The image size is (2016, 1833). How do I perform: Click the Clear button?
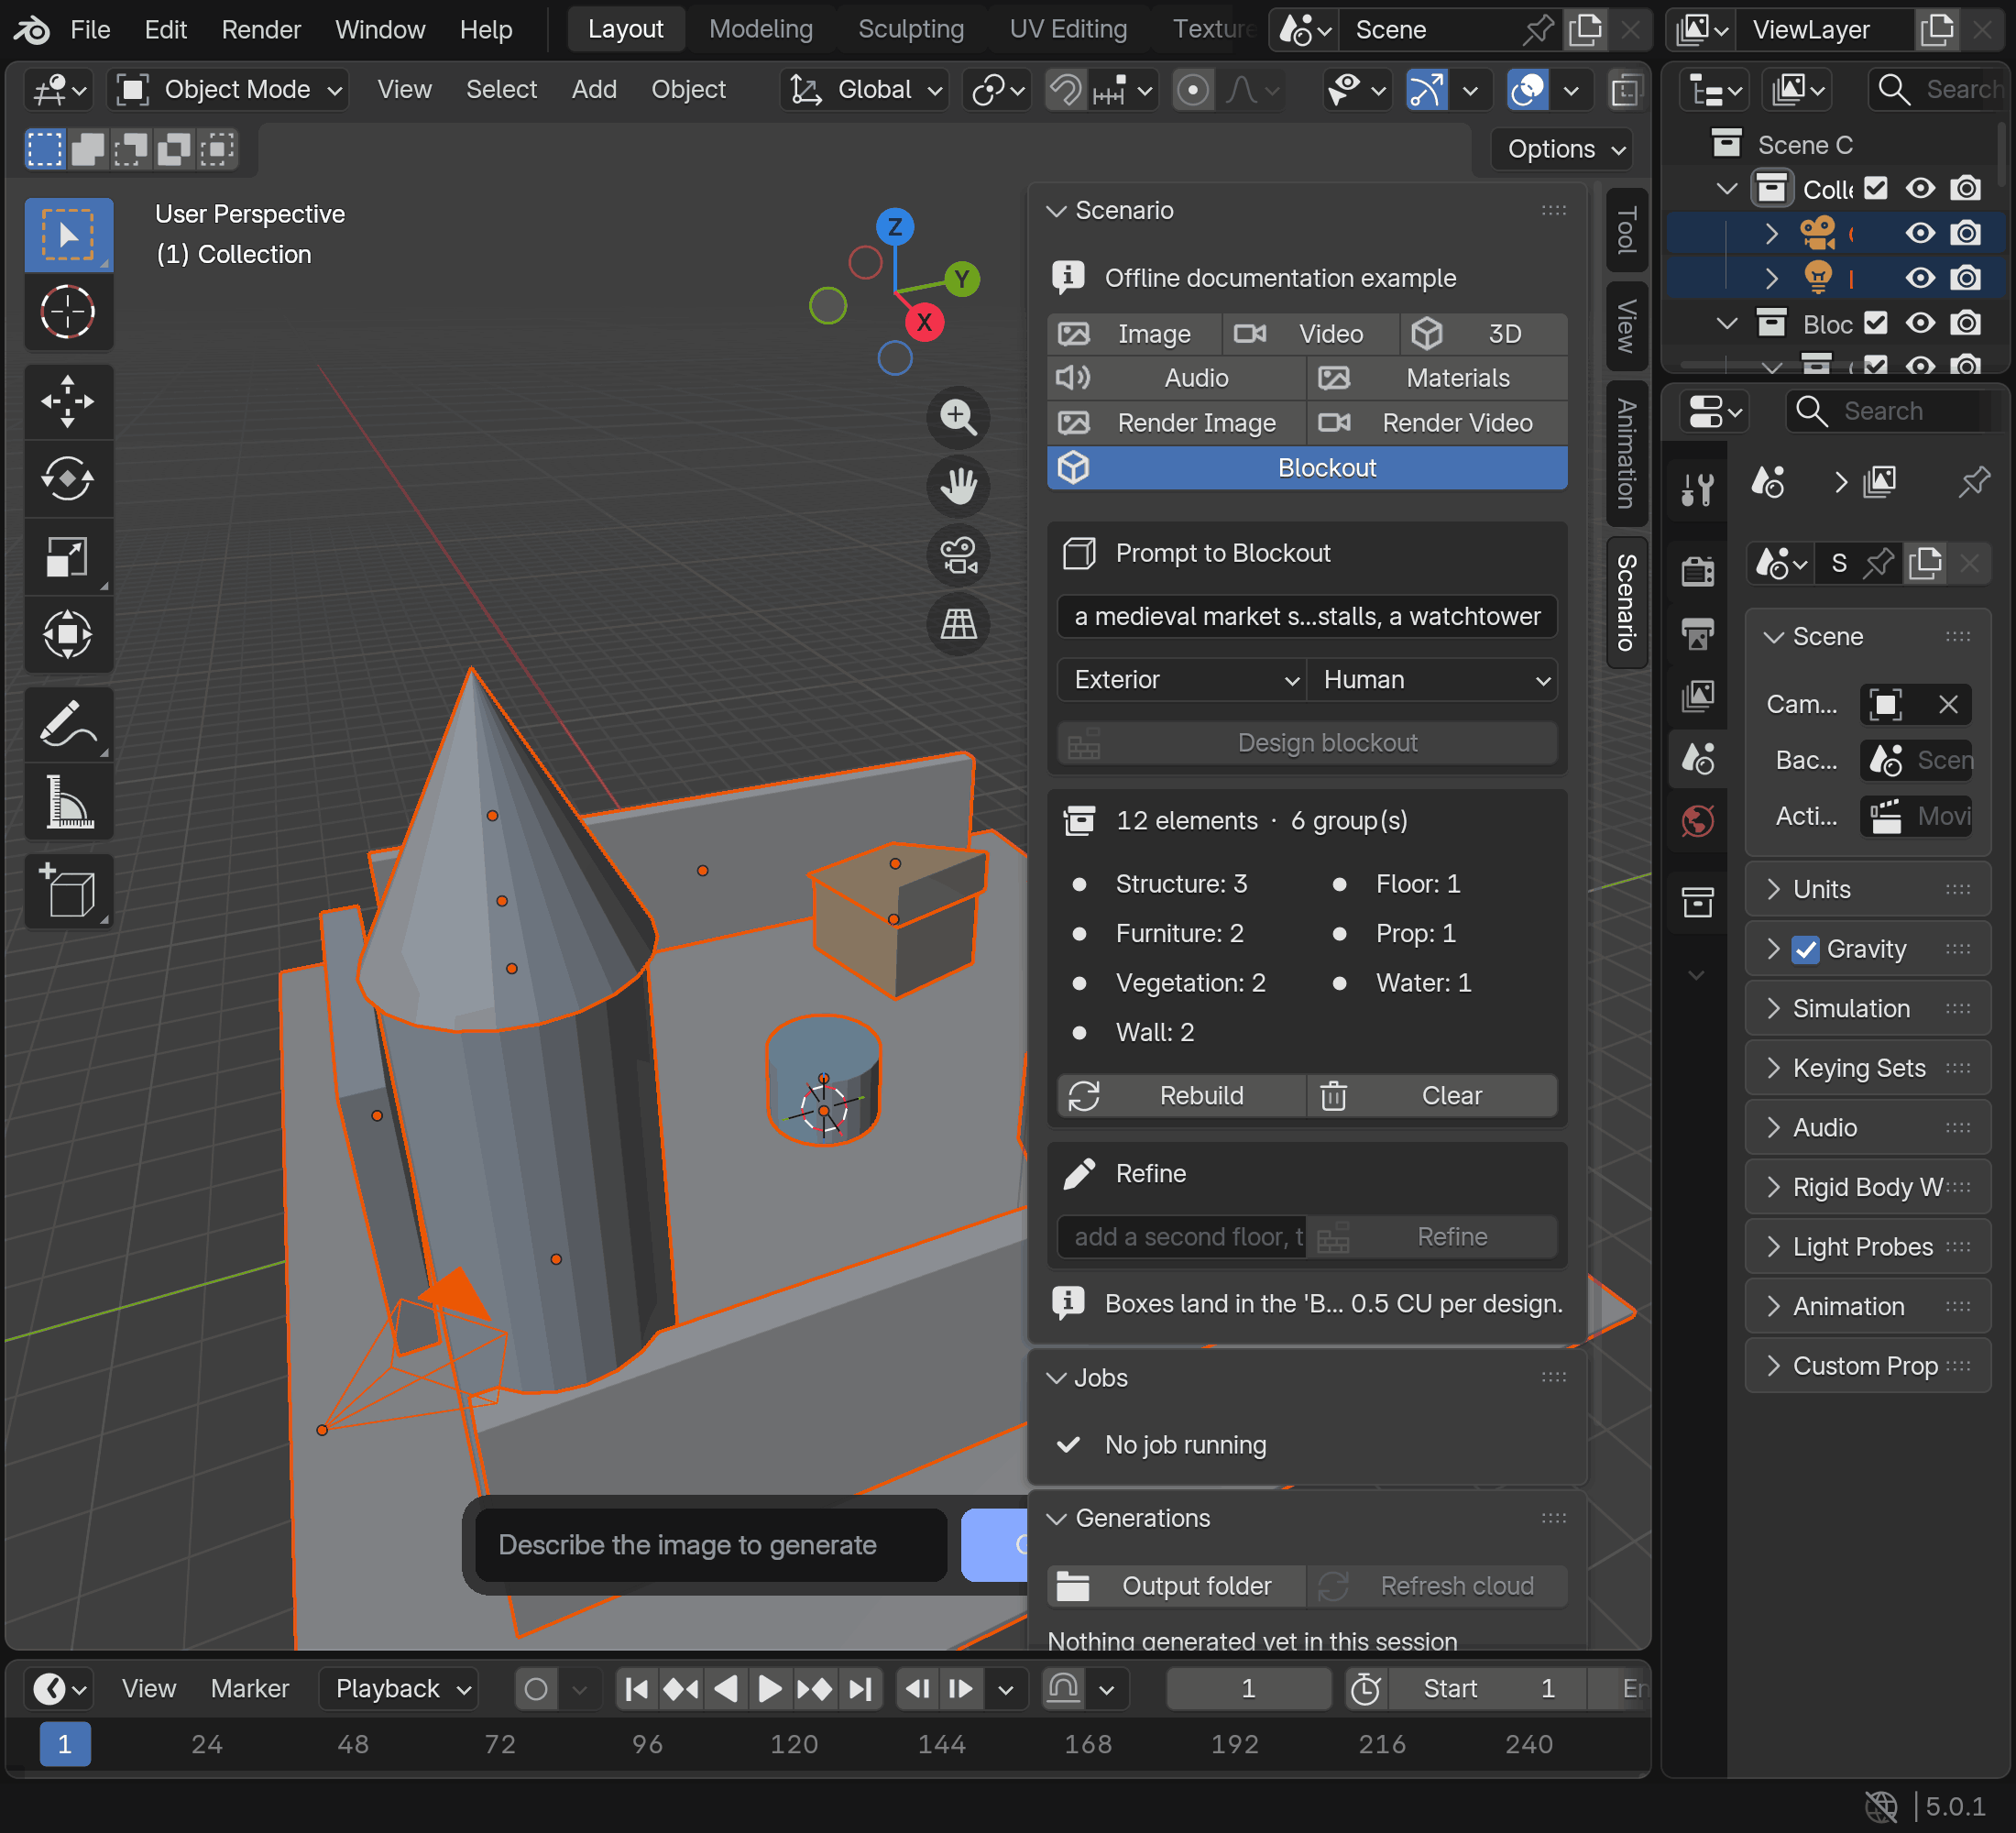(x=1432, y=1096)
